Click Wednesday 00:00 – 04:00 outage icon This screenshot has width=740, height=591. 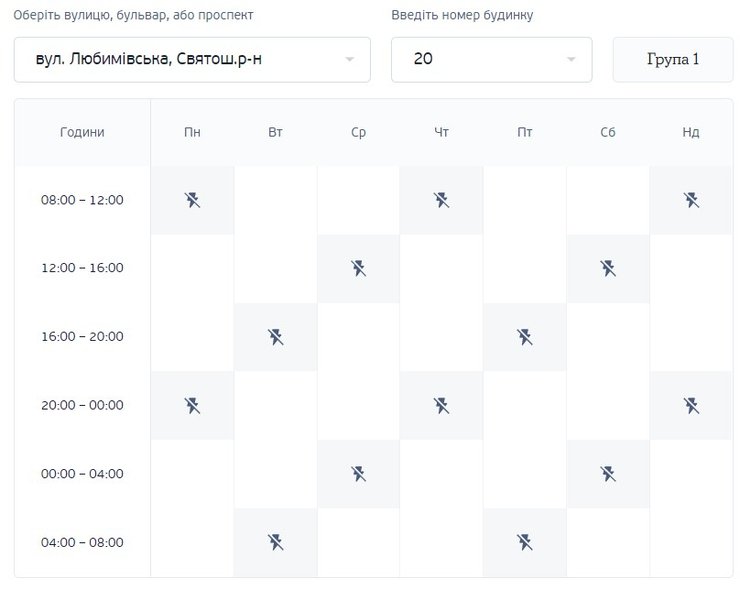(x=359, y=473)
